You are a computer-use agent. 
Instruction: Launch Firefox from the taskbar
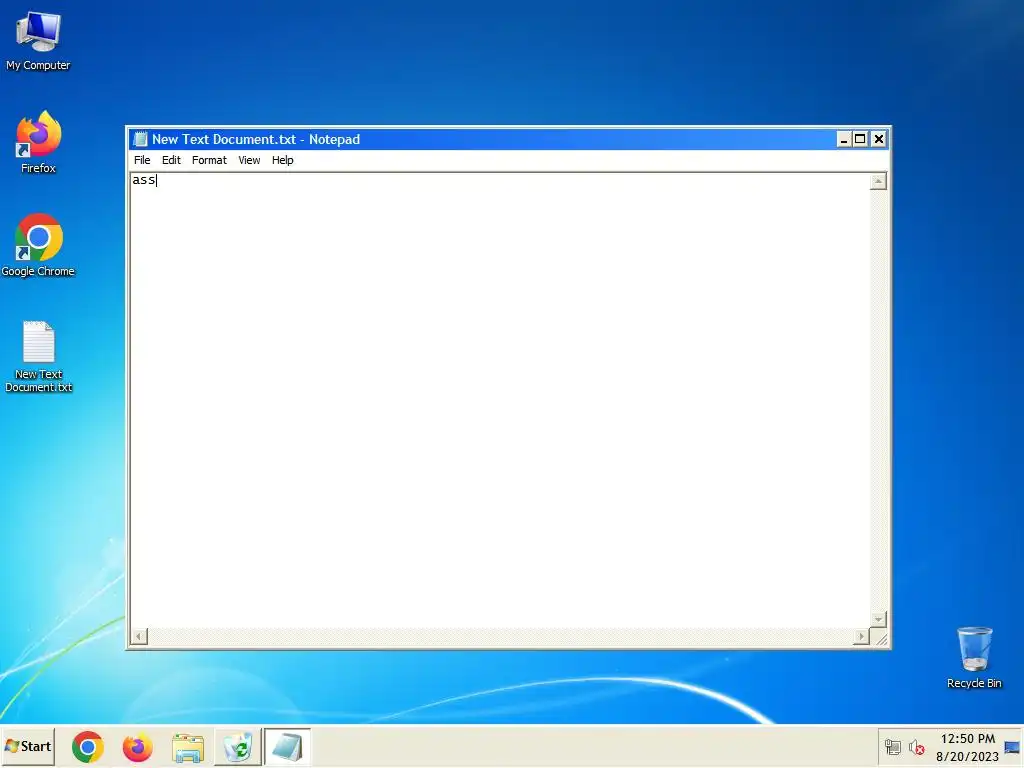click(137, 747)
